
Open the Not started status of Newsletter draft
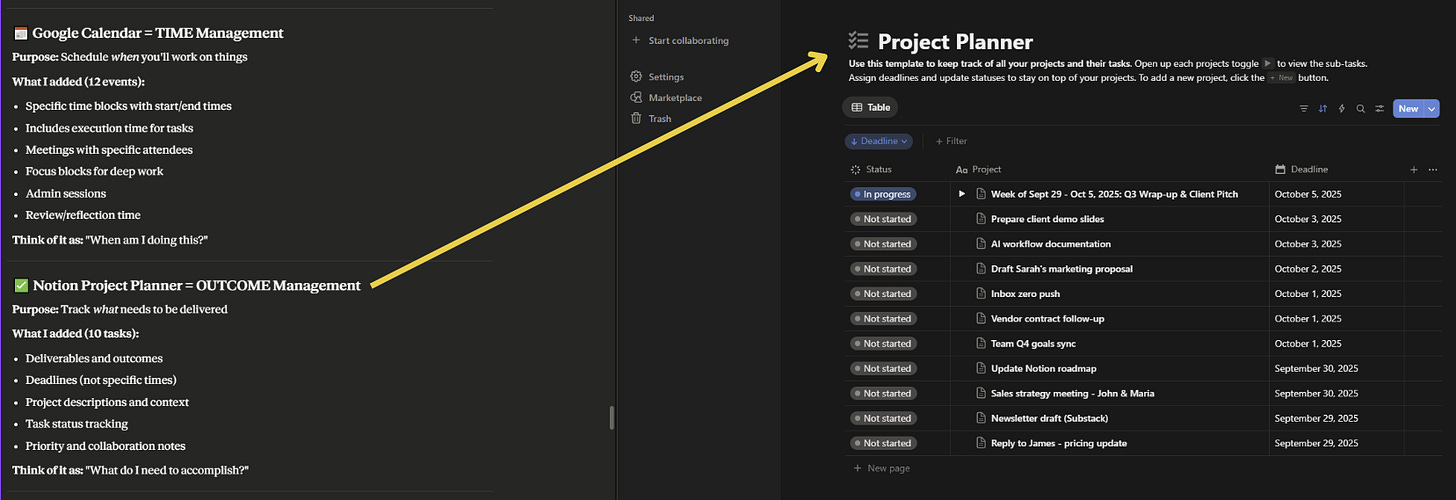(882, 418)
